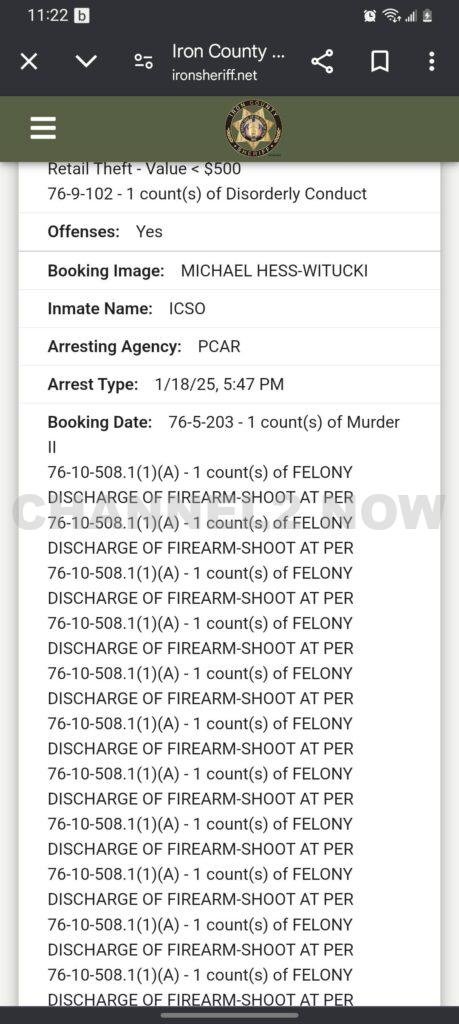Tap the Wi-Fi status icon
459x1024 pixels.
pos(390,16)
